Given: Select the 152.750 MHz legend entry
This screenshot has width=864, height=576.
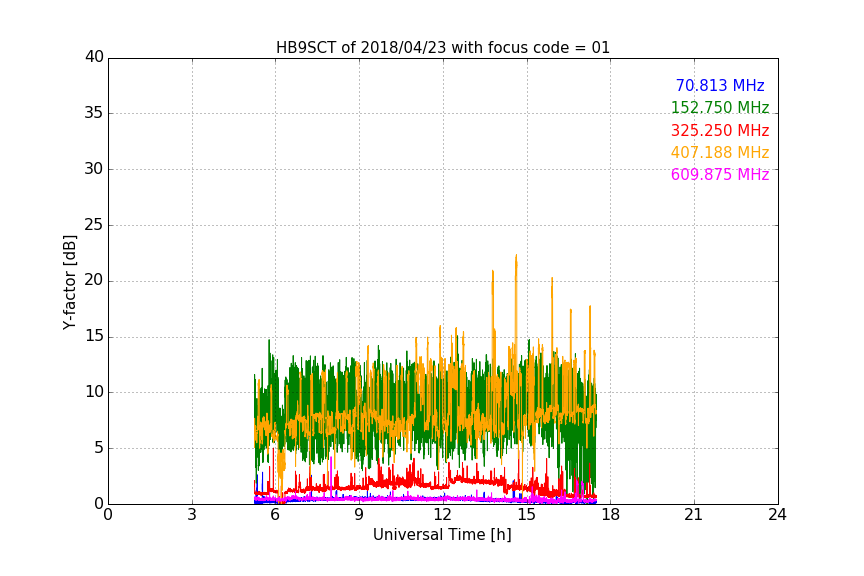Looking at the screenshot, I should point(720,107).
